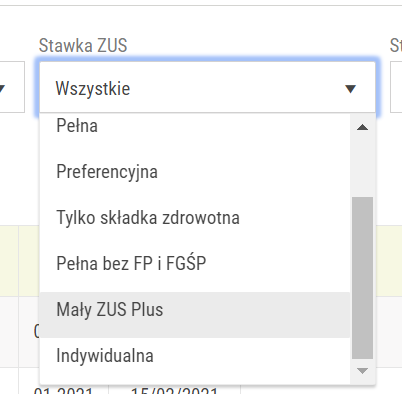Click the Wszystkie selected value text
402x394 pixels.
coord(93,89)
